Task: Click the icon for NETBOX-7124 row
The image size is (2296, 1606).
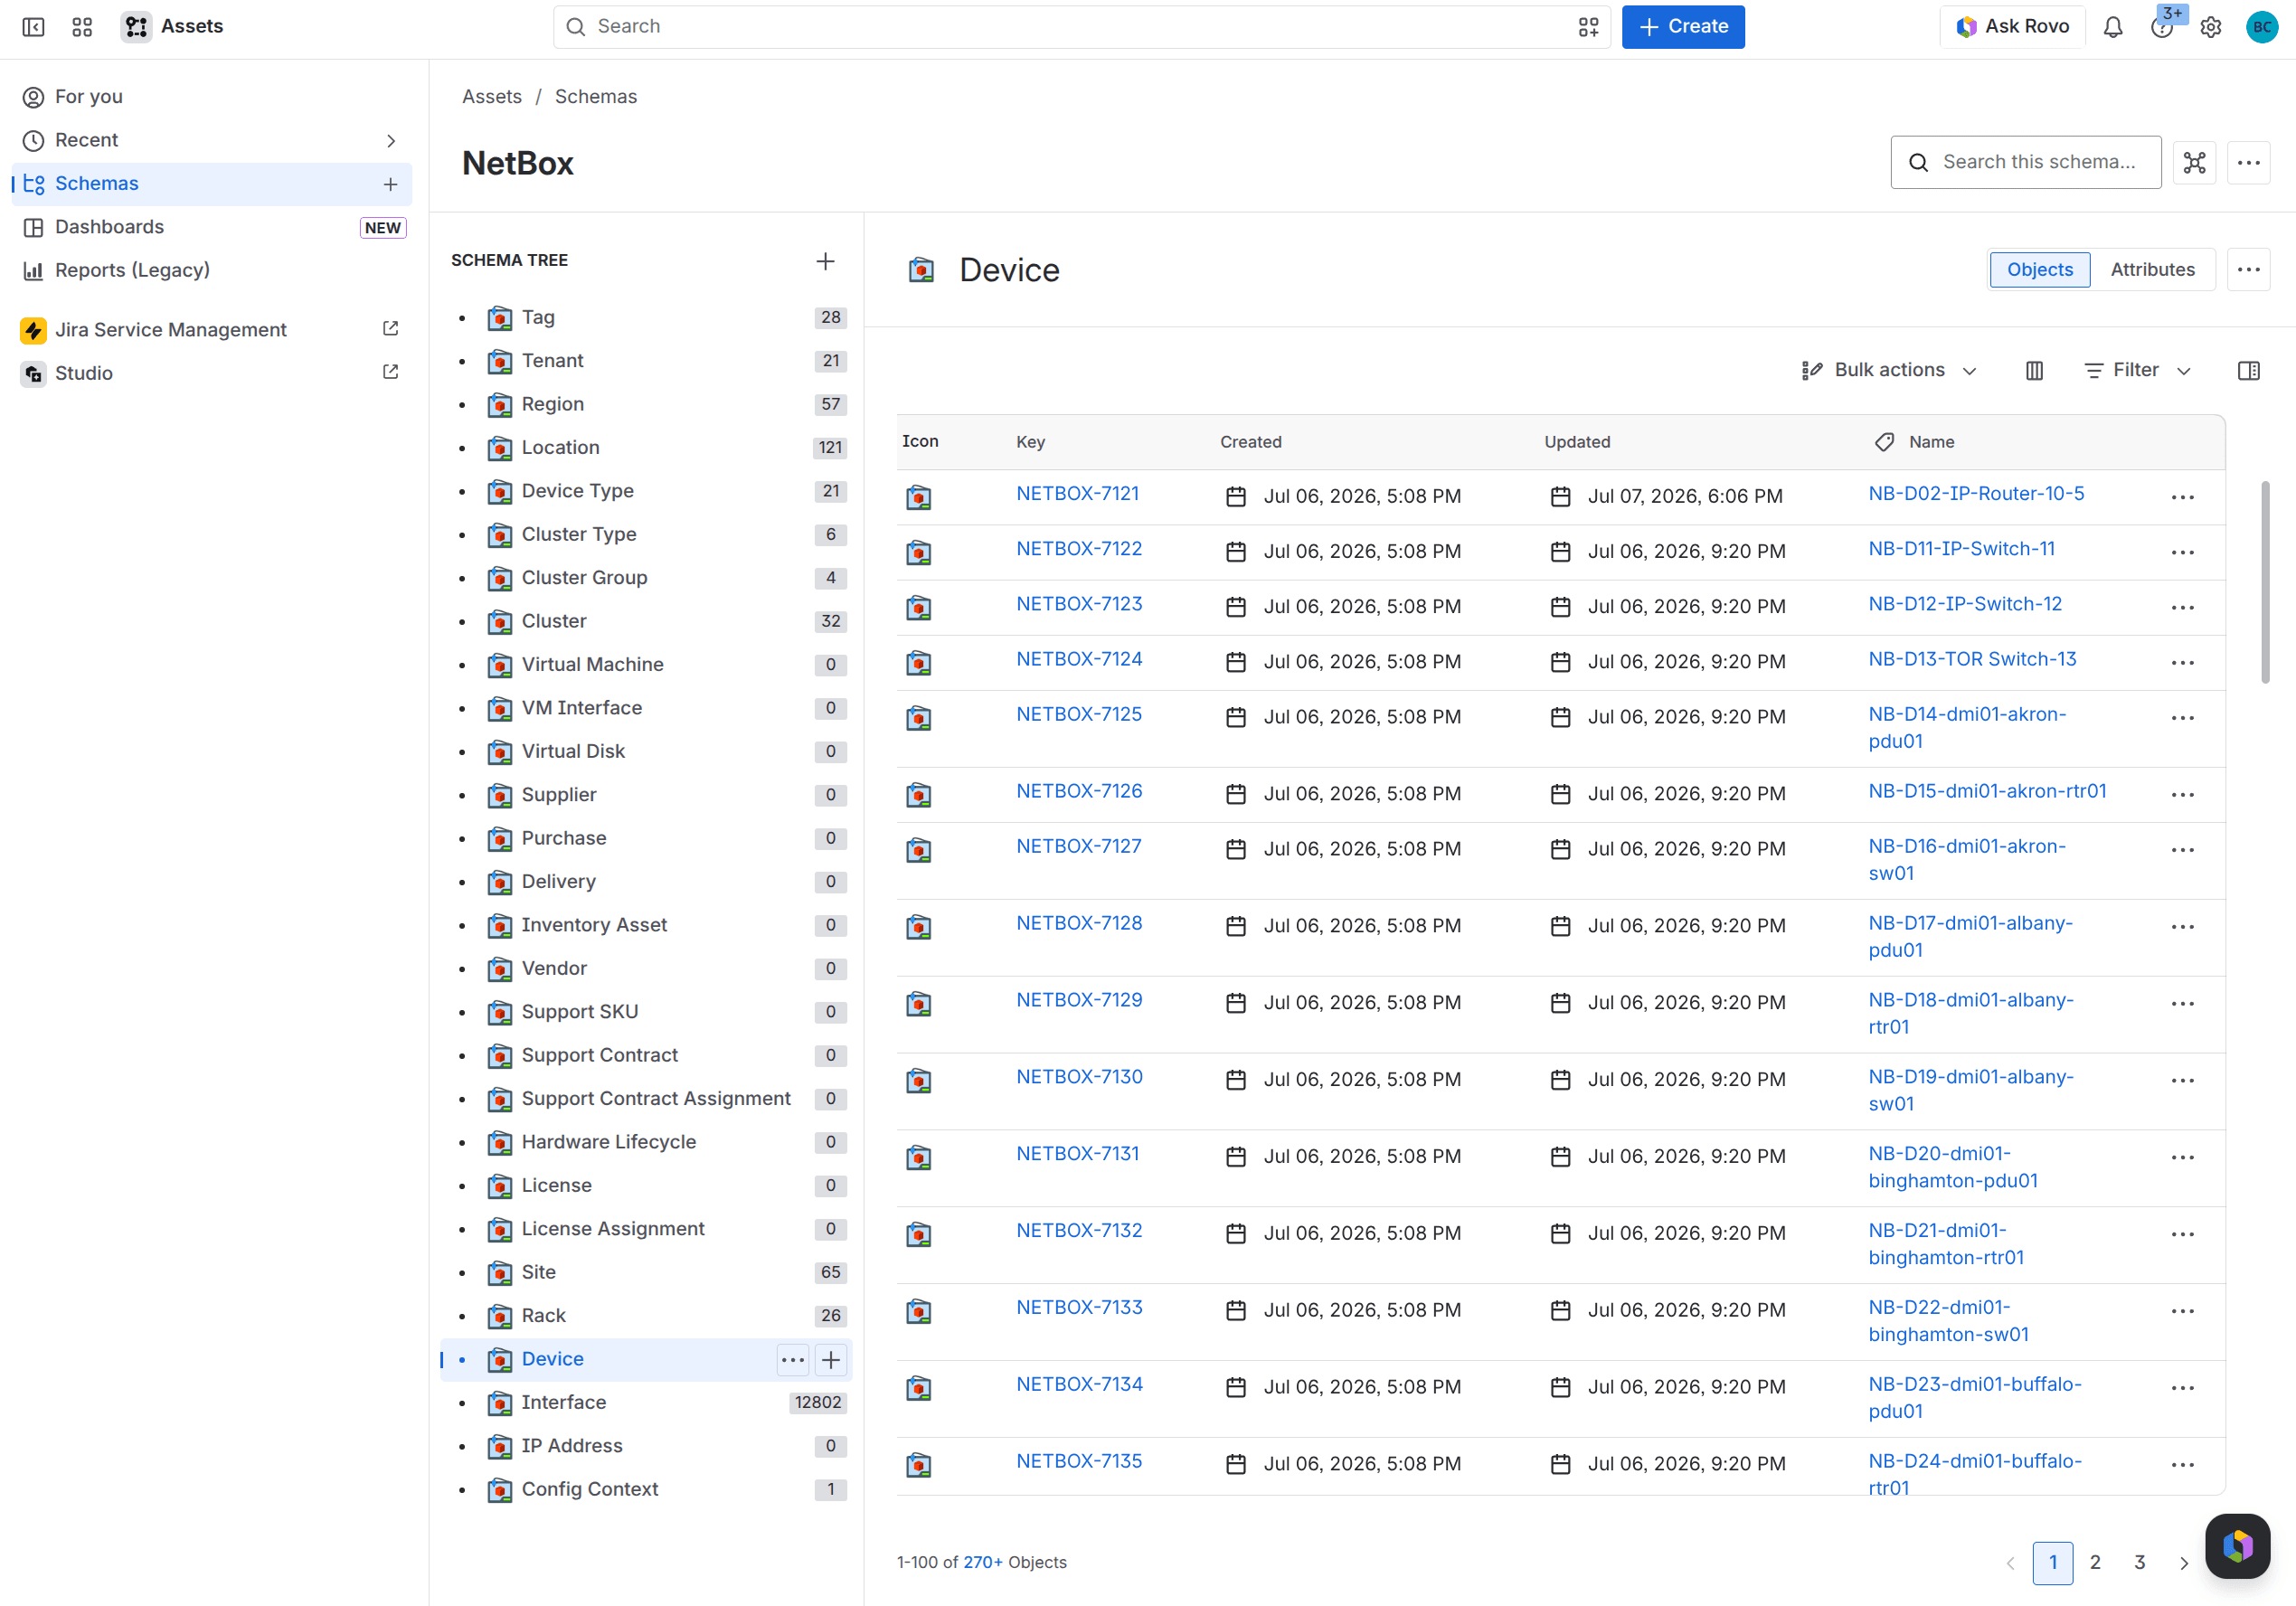Action: 918,663
